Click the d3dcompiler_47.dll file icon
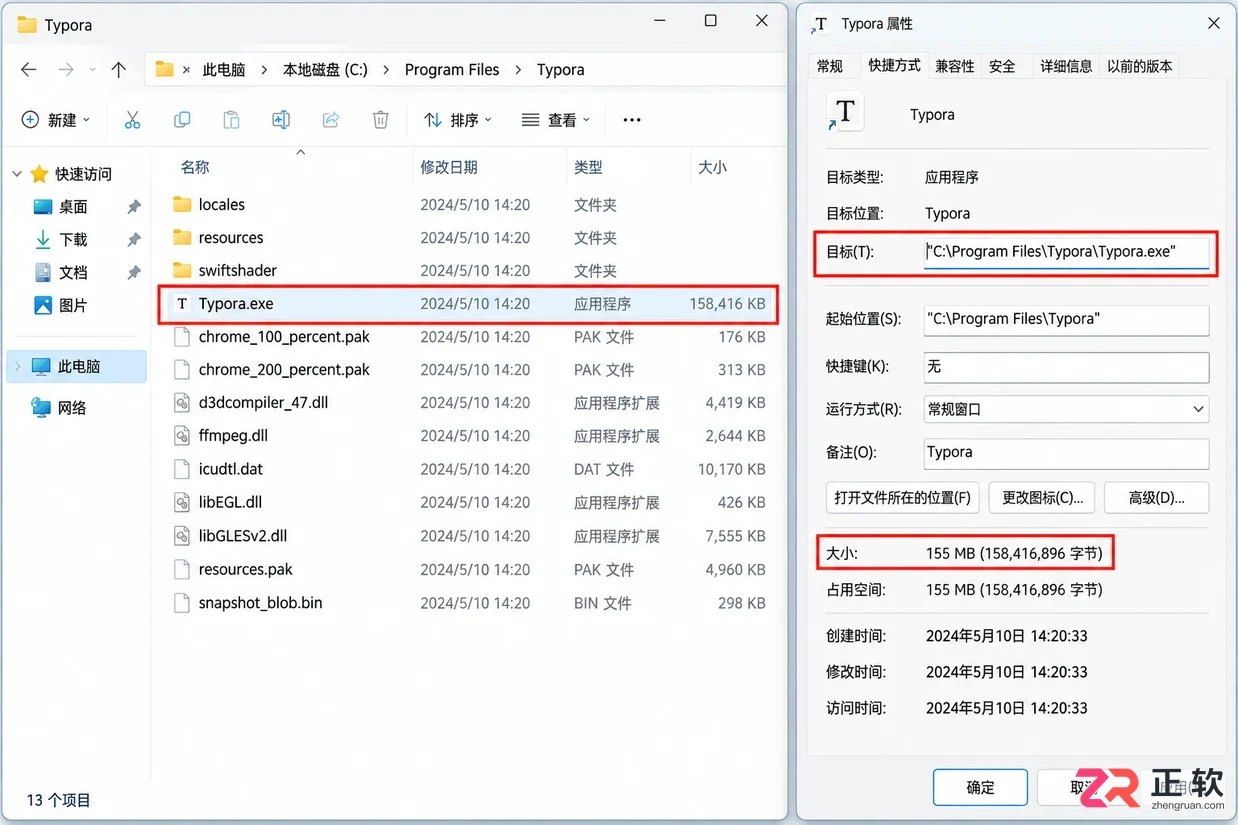1238x825 pixels. tap(182, 403)
